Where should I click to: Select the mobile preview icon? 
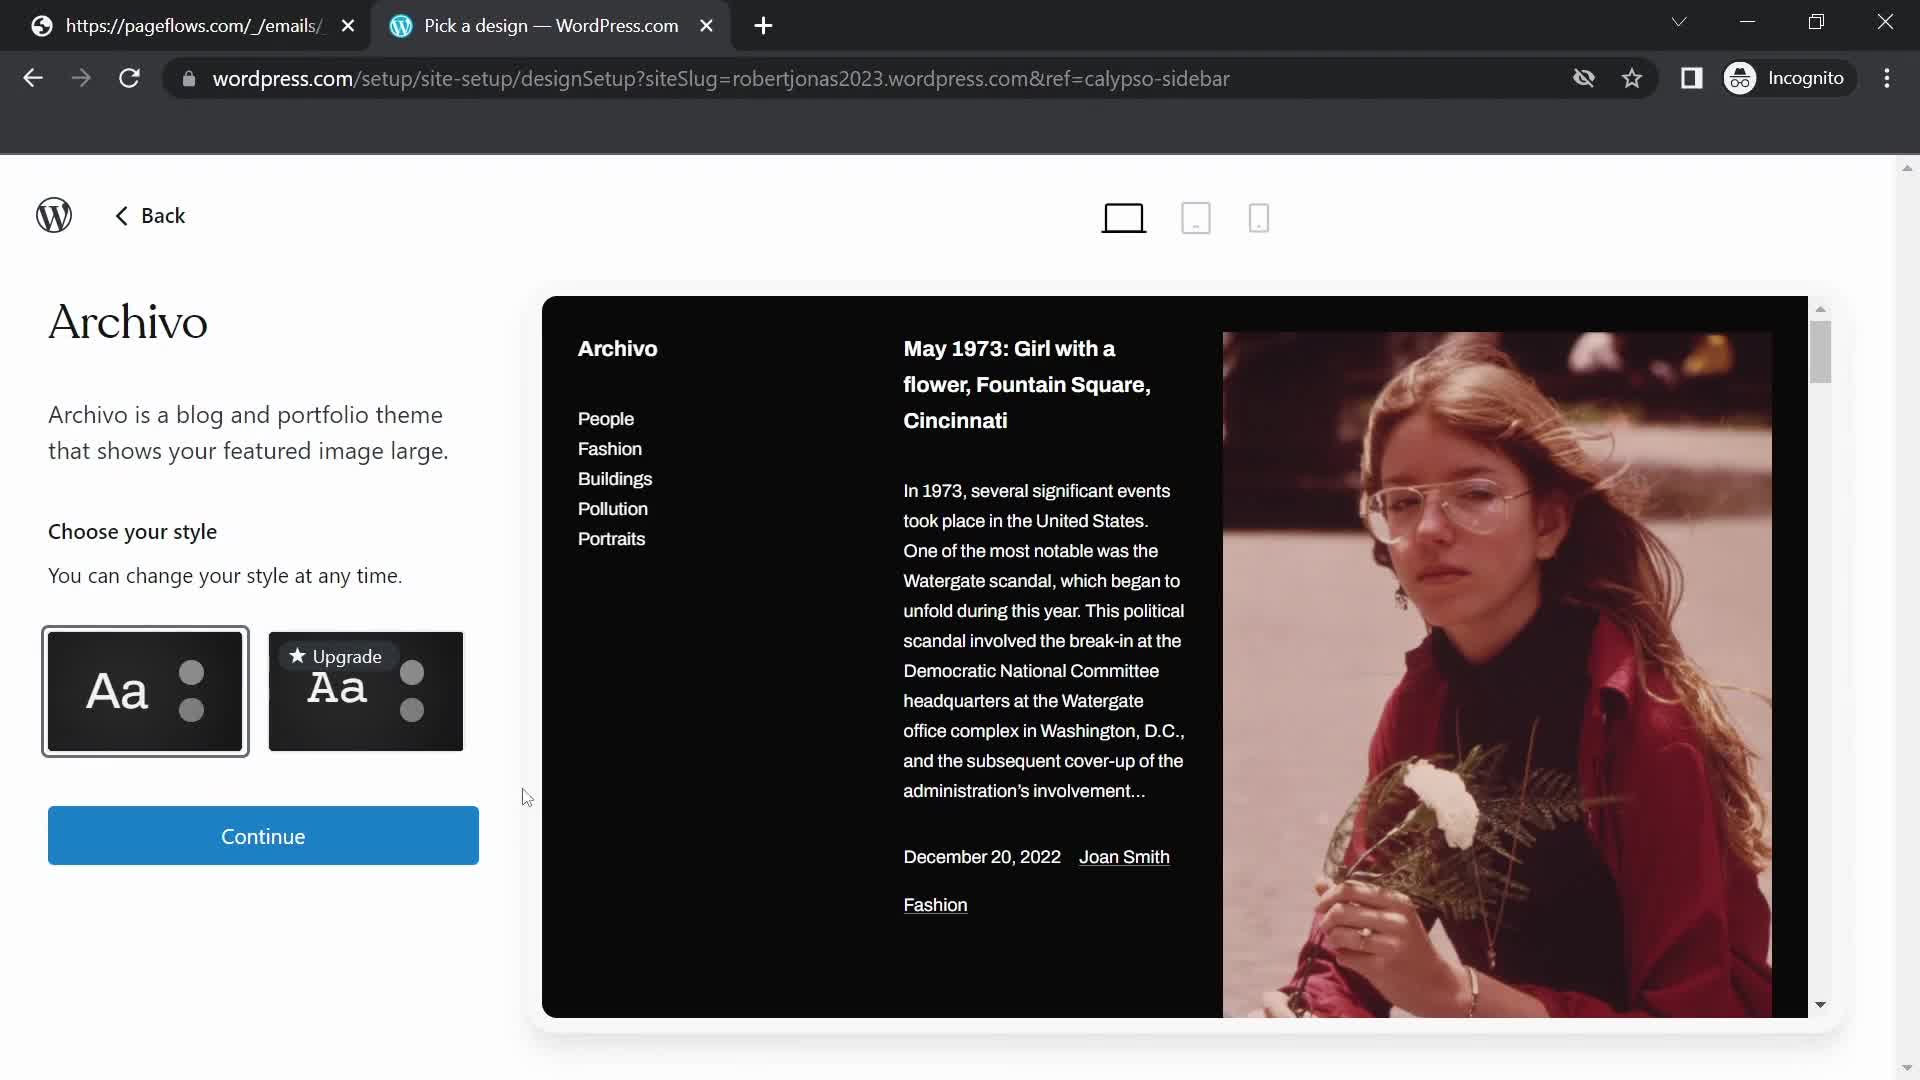coord(1257,218)
